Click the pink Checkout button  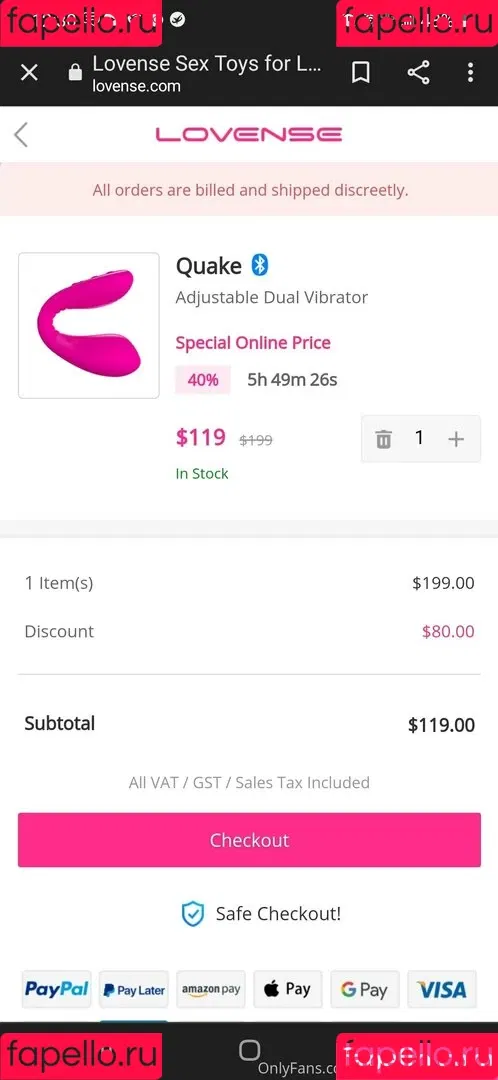(249, 840)
